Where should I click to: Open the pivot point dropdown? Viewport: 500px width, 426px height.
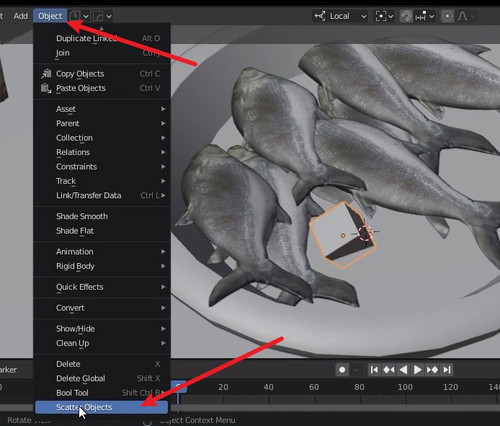(384, 16)
